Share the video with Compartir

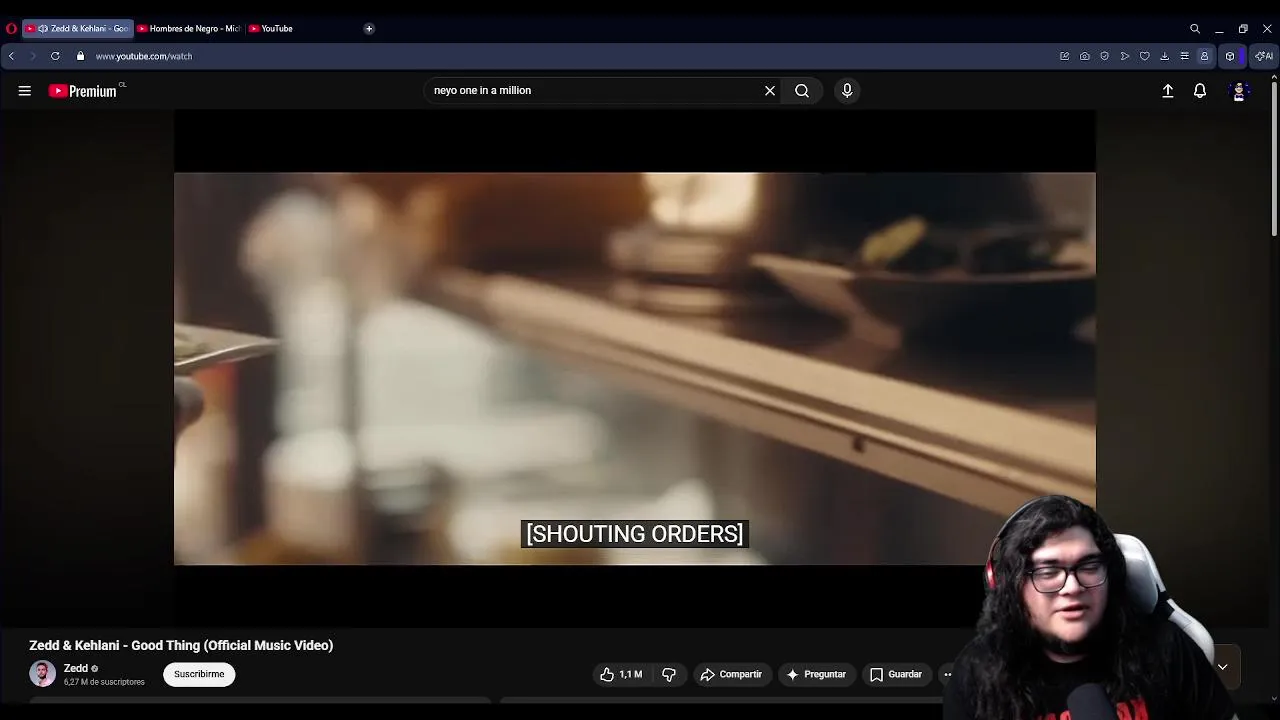731,675
